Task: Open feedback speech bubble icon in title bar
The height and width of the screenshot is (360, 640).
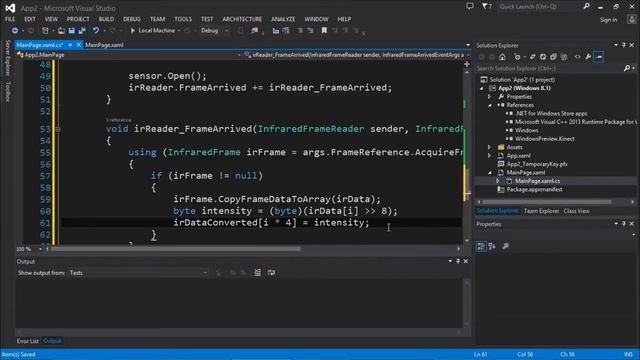Action: [x=470, y=6]
